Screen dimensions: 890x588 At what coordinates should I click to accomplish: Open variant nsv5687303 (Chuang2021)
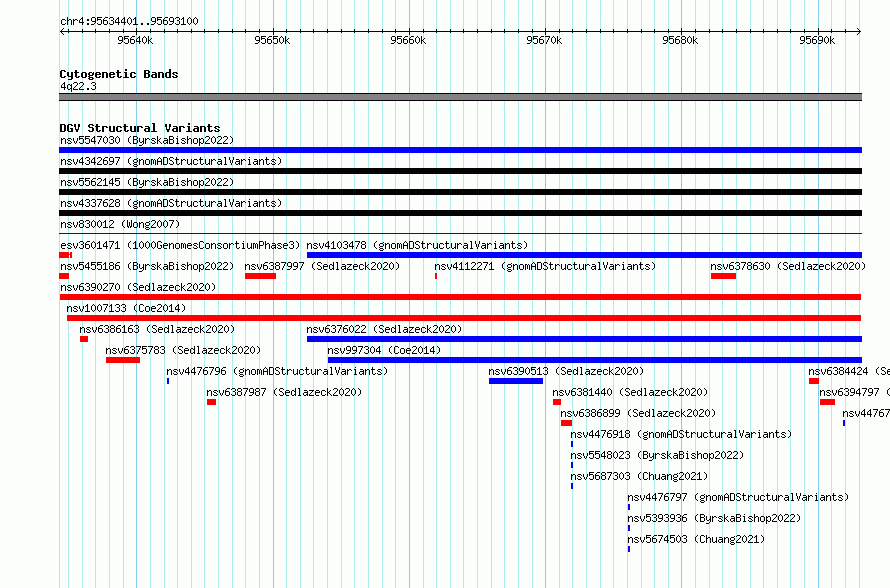pyautogui.click(x=639, y=476)
